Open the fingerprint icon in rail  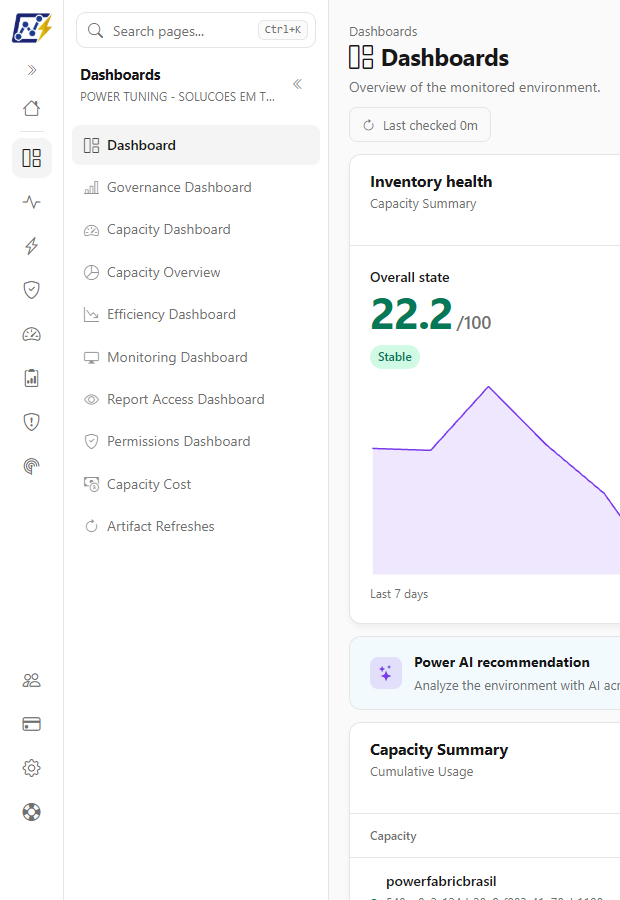(x=32, y=466)
